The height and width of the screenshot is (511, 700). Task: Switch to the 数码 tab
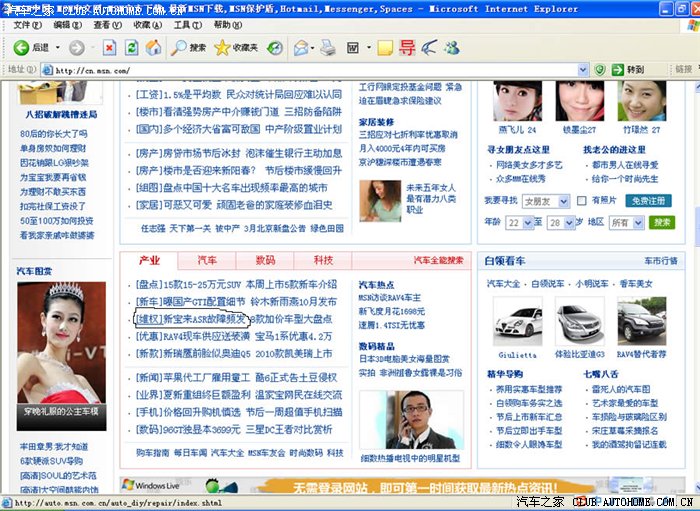[x=265, y=260]
